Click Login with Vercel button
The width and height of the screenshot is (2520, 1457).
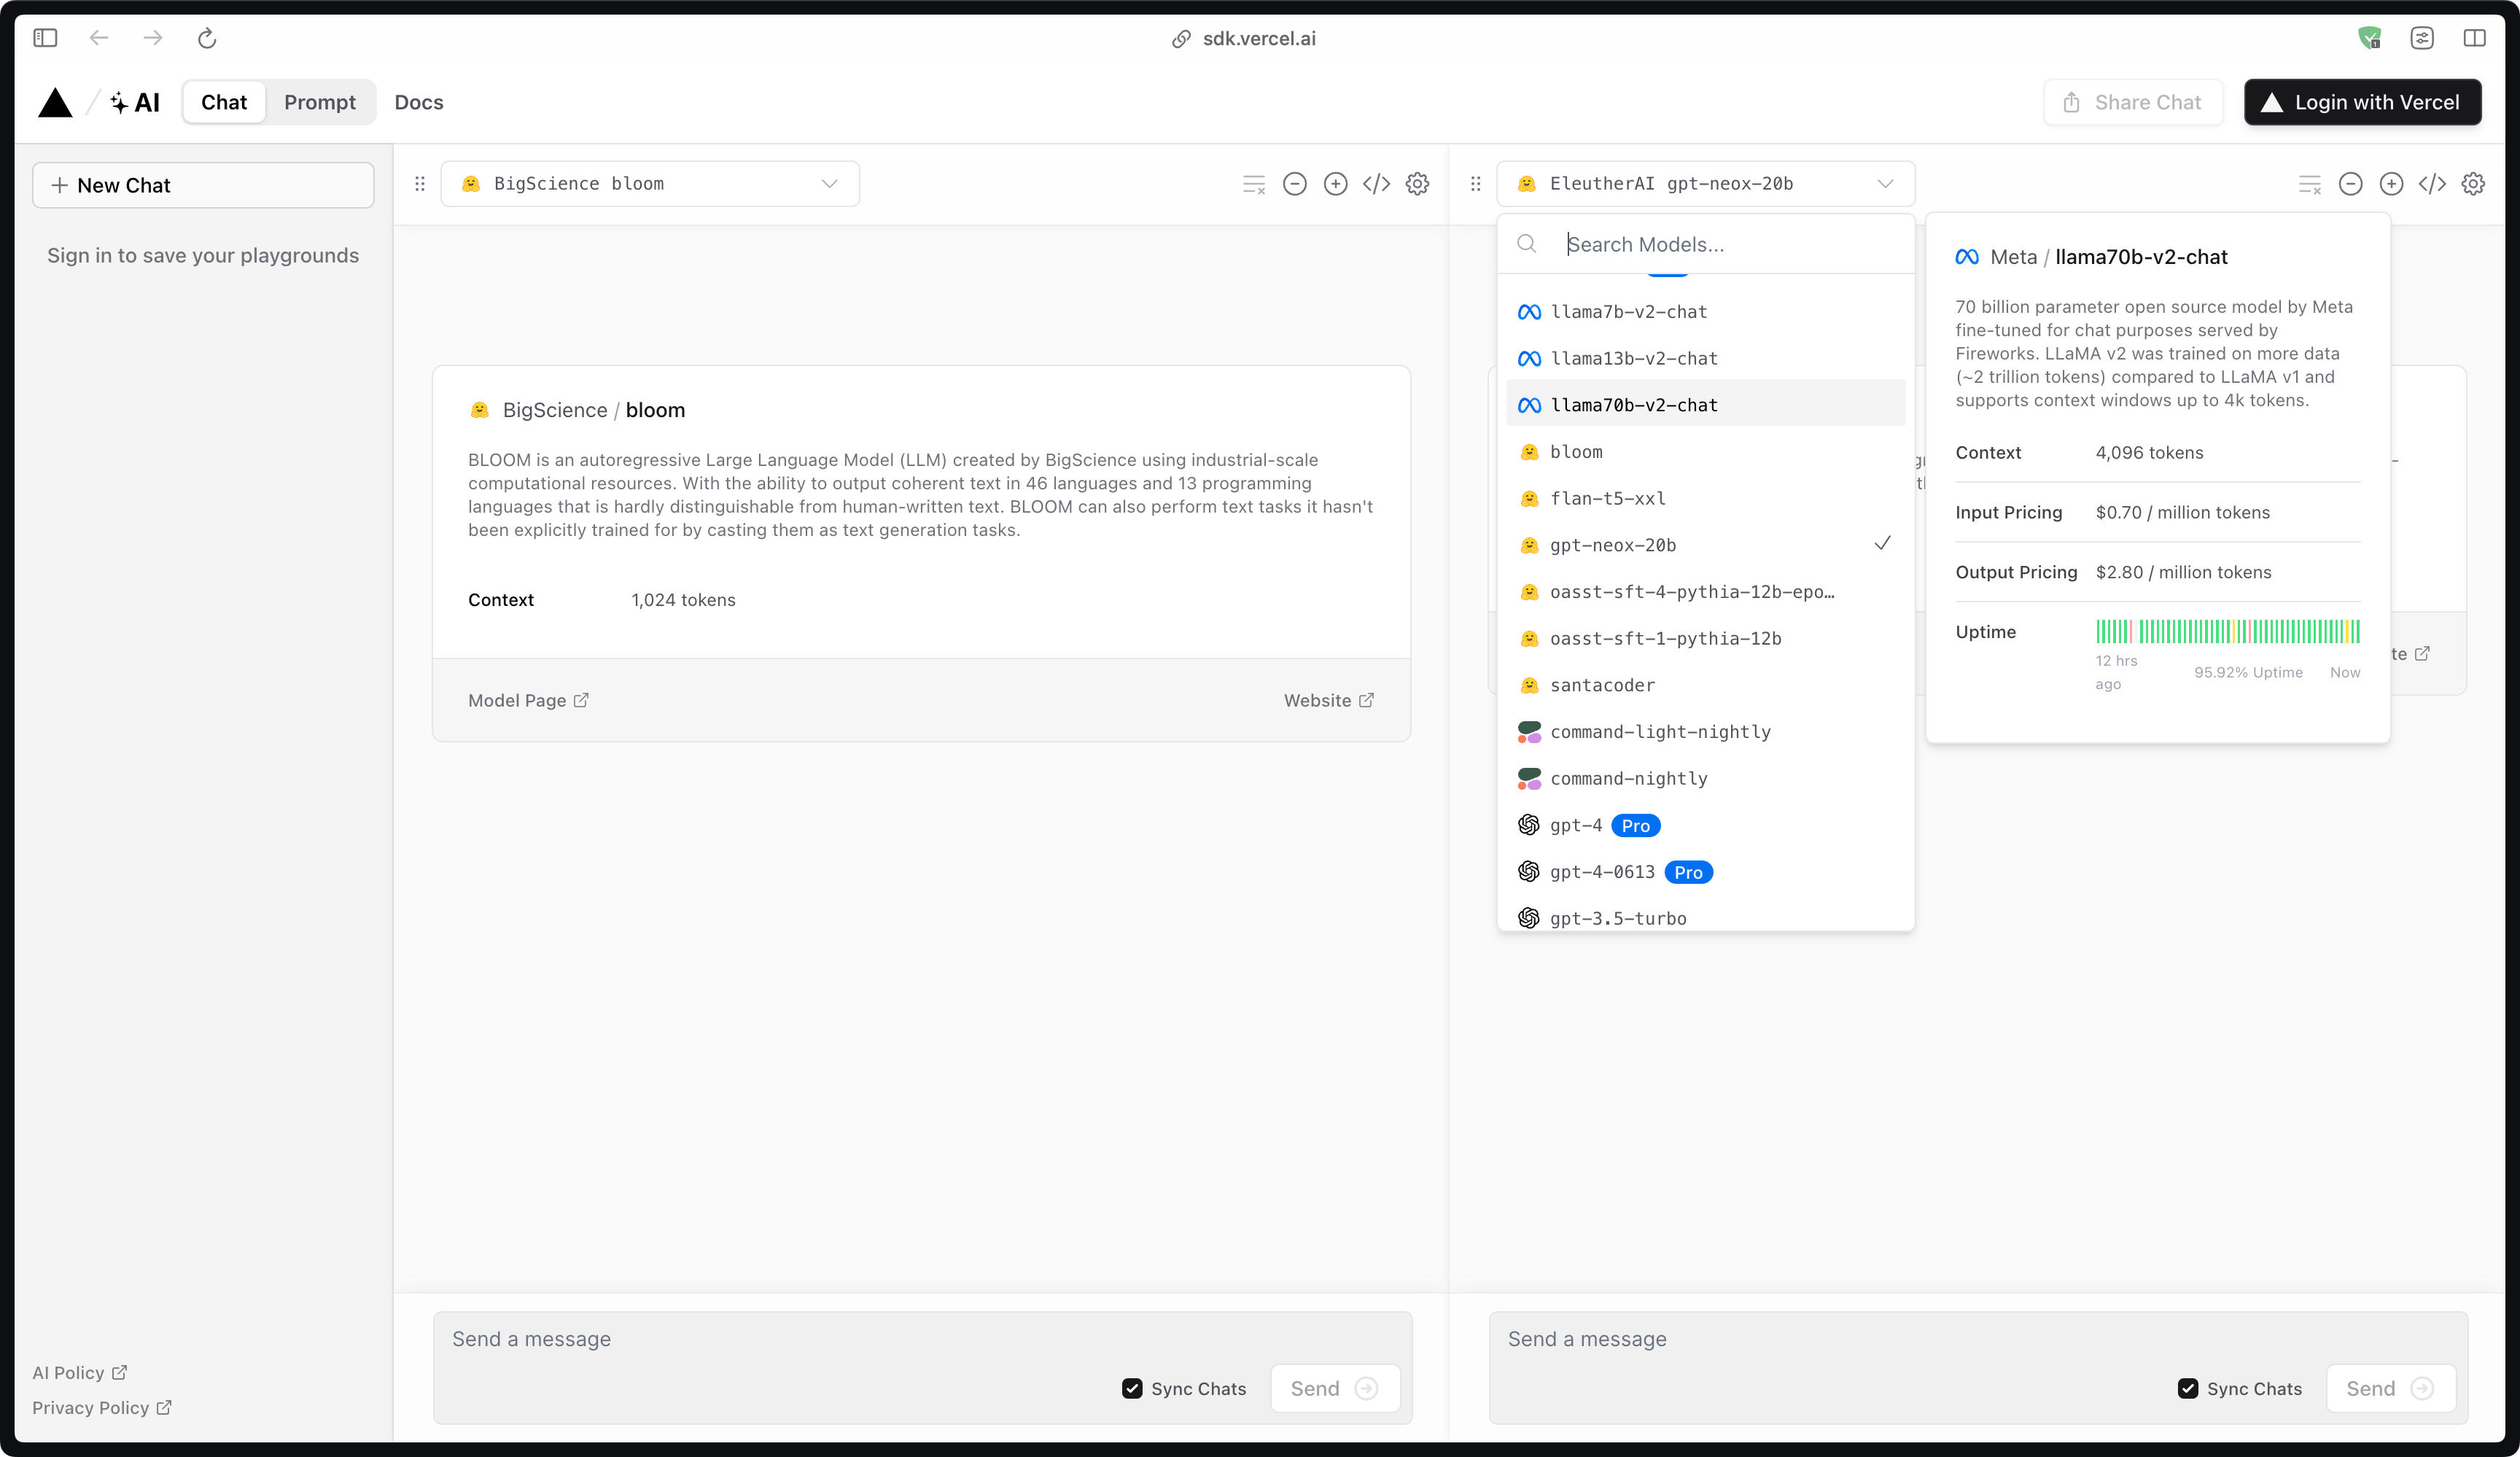(2362, 102)
